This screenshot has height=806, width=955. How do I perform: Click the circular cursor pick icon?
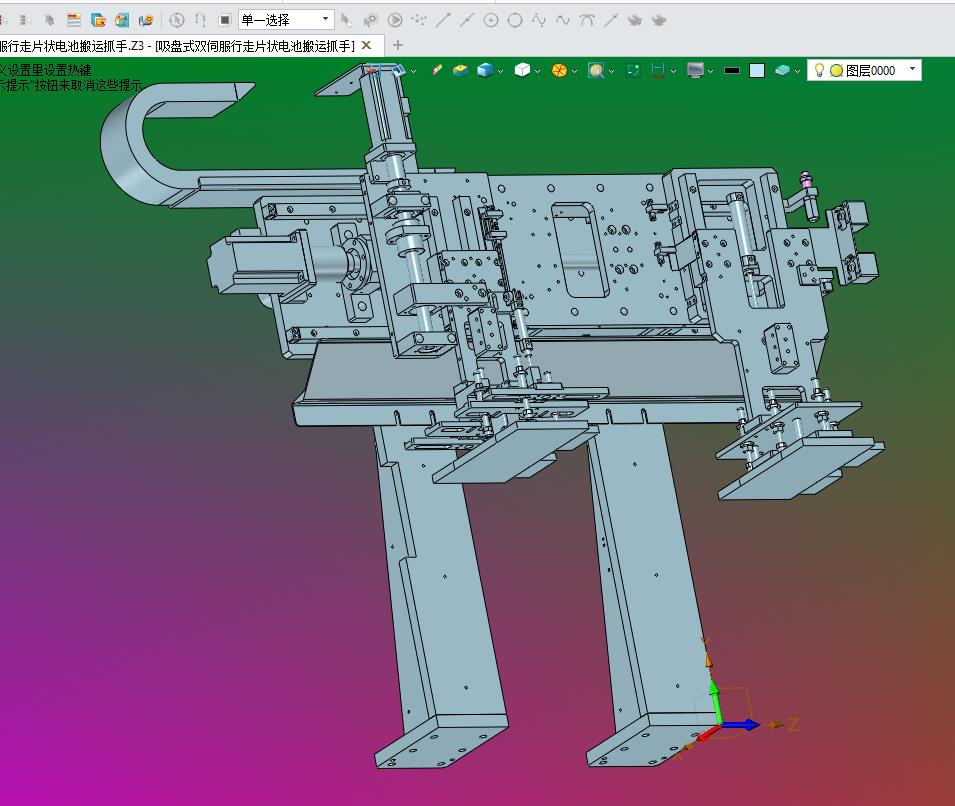(x=177, y=20)
